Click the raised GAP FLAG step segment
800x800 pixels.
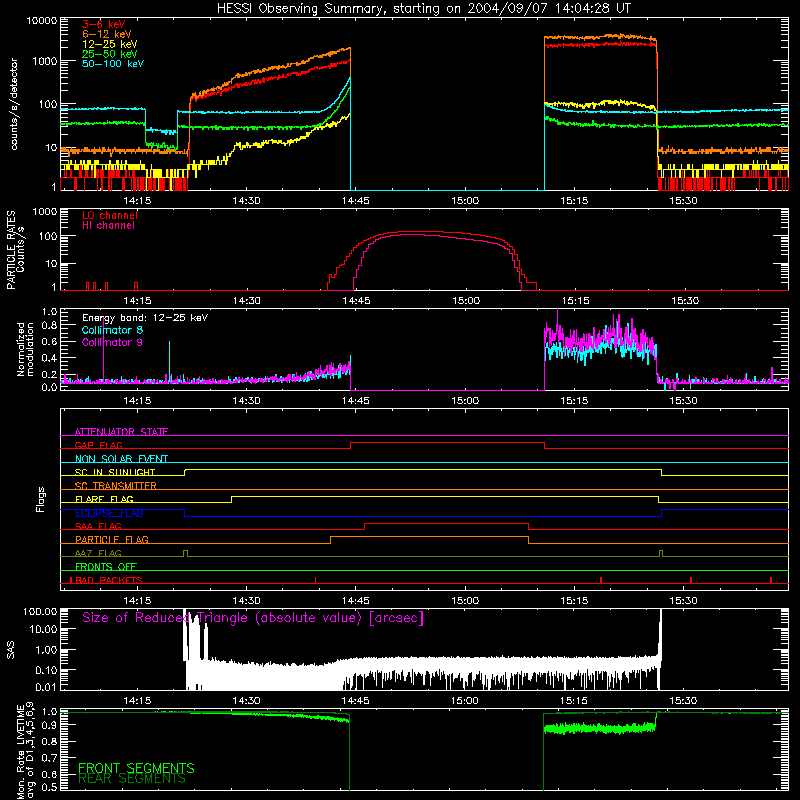[447, 443]
